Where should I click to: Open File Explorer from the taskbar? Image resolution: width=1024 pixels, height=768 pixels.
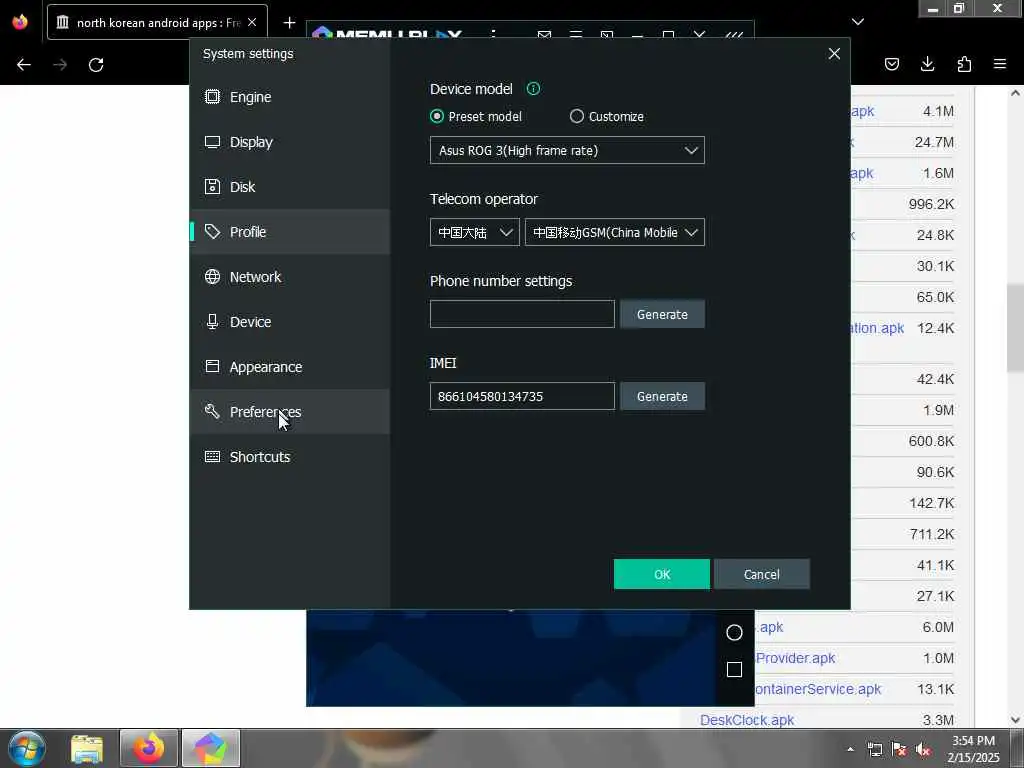coord(87,748)
